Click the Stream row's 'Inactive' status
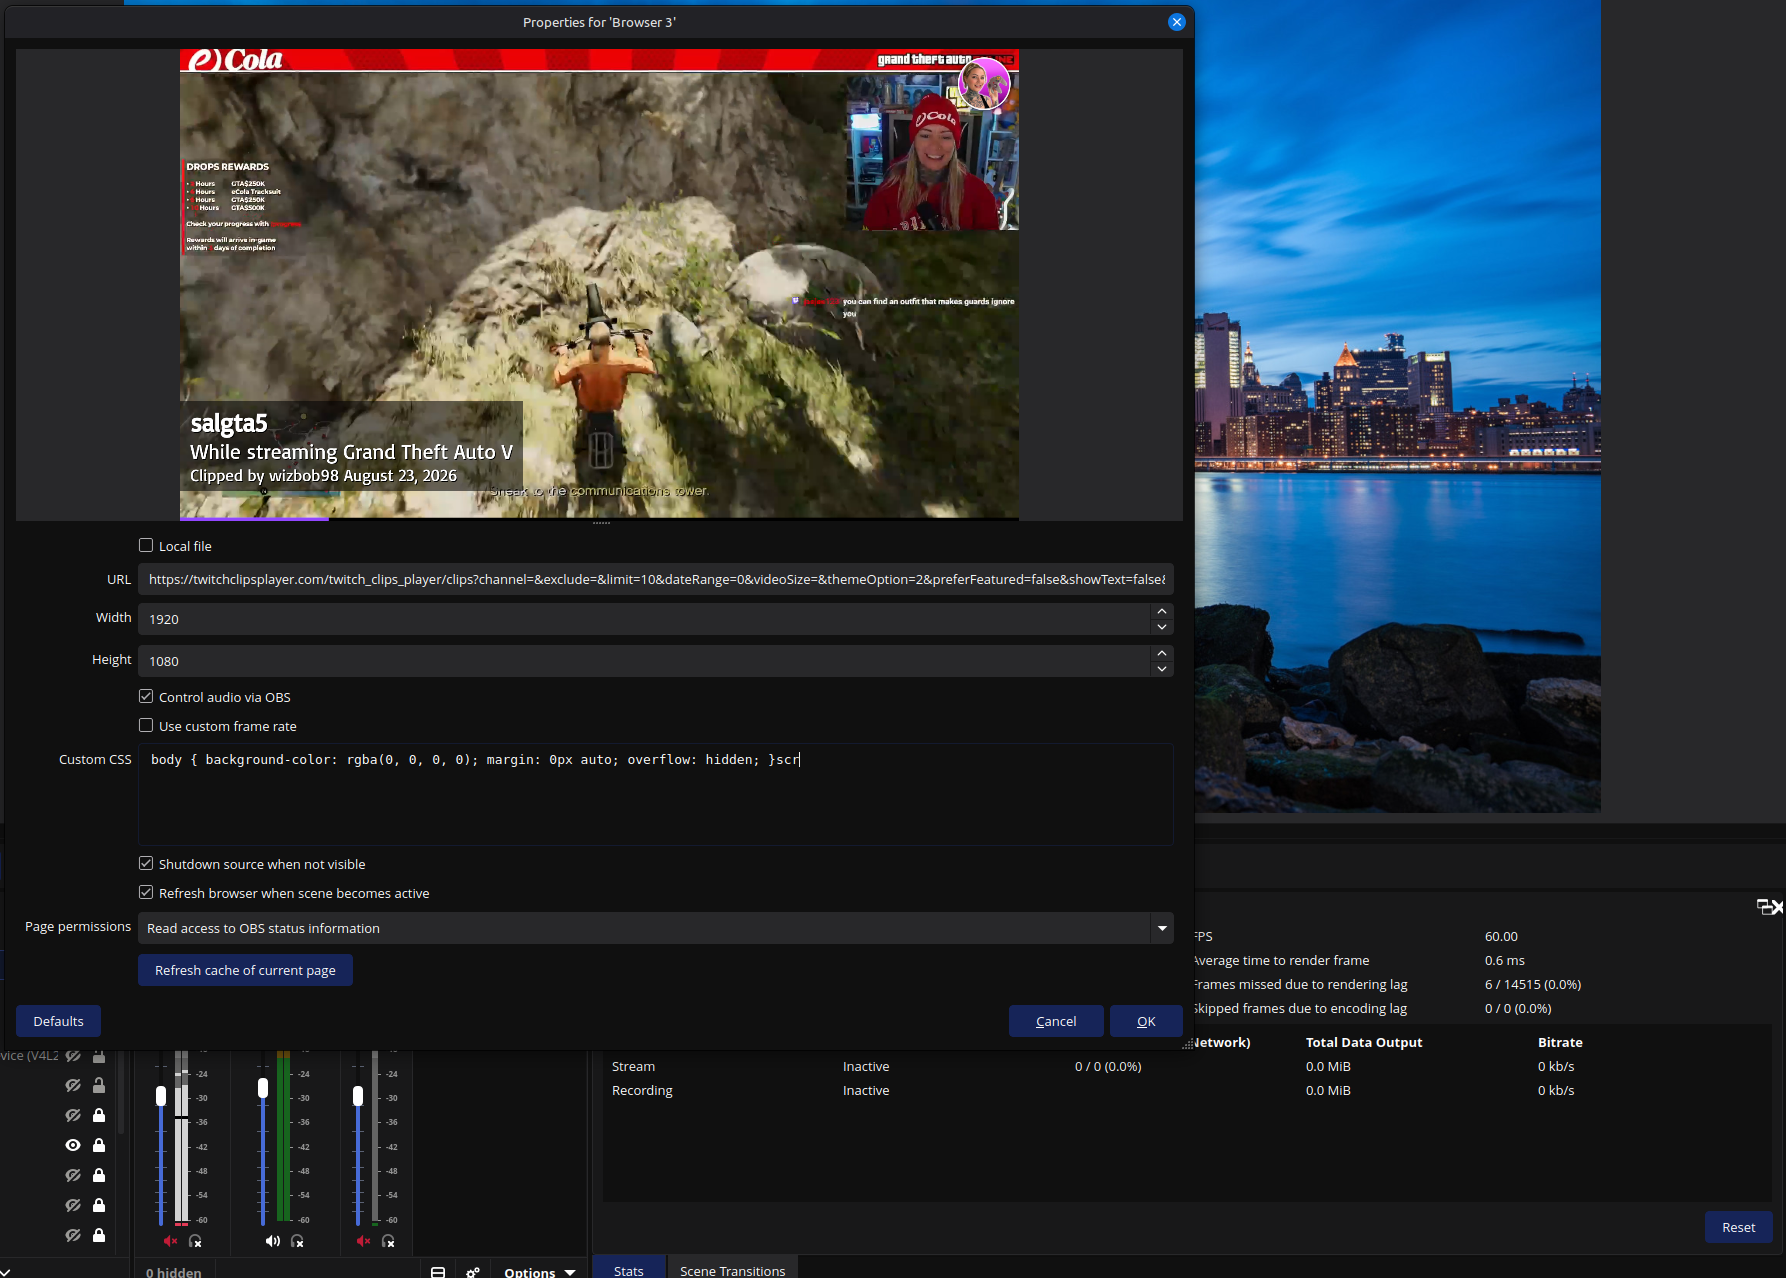Viewport: 1786px width, 1278px height. [866, 1066]
